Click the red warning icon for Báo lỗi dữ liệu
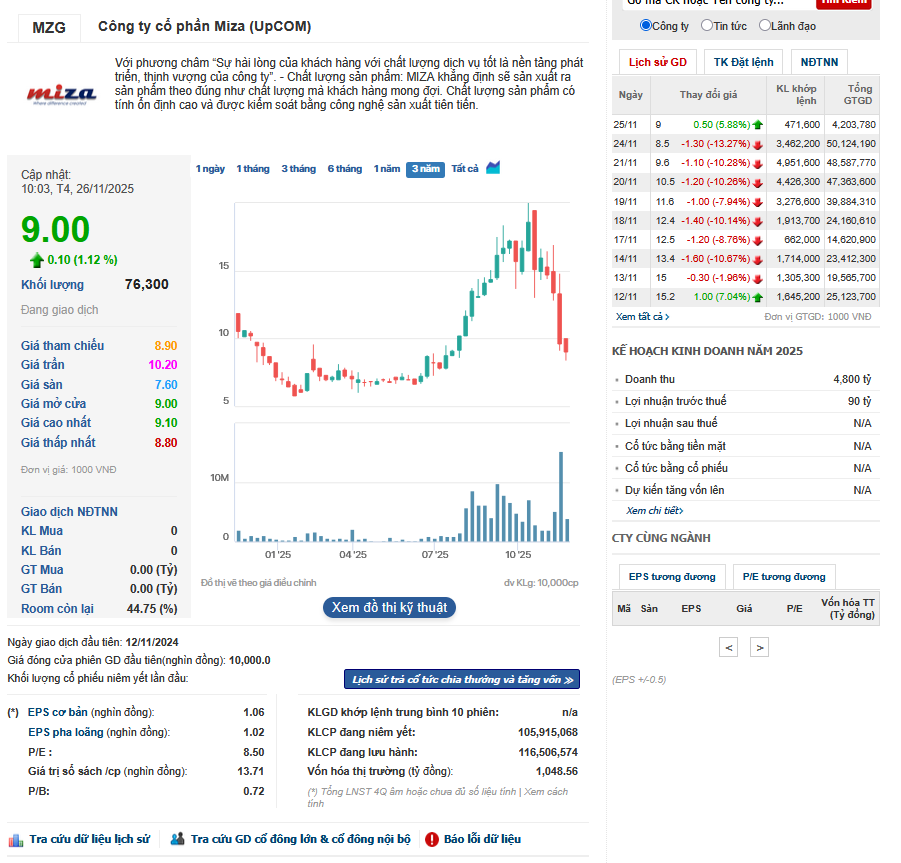The height and width of the screenshot is (863, 901). point(432,839)
